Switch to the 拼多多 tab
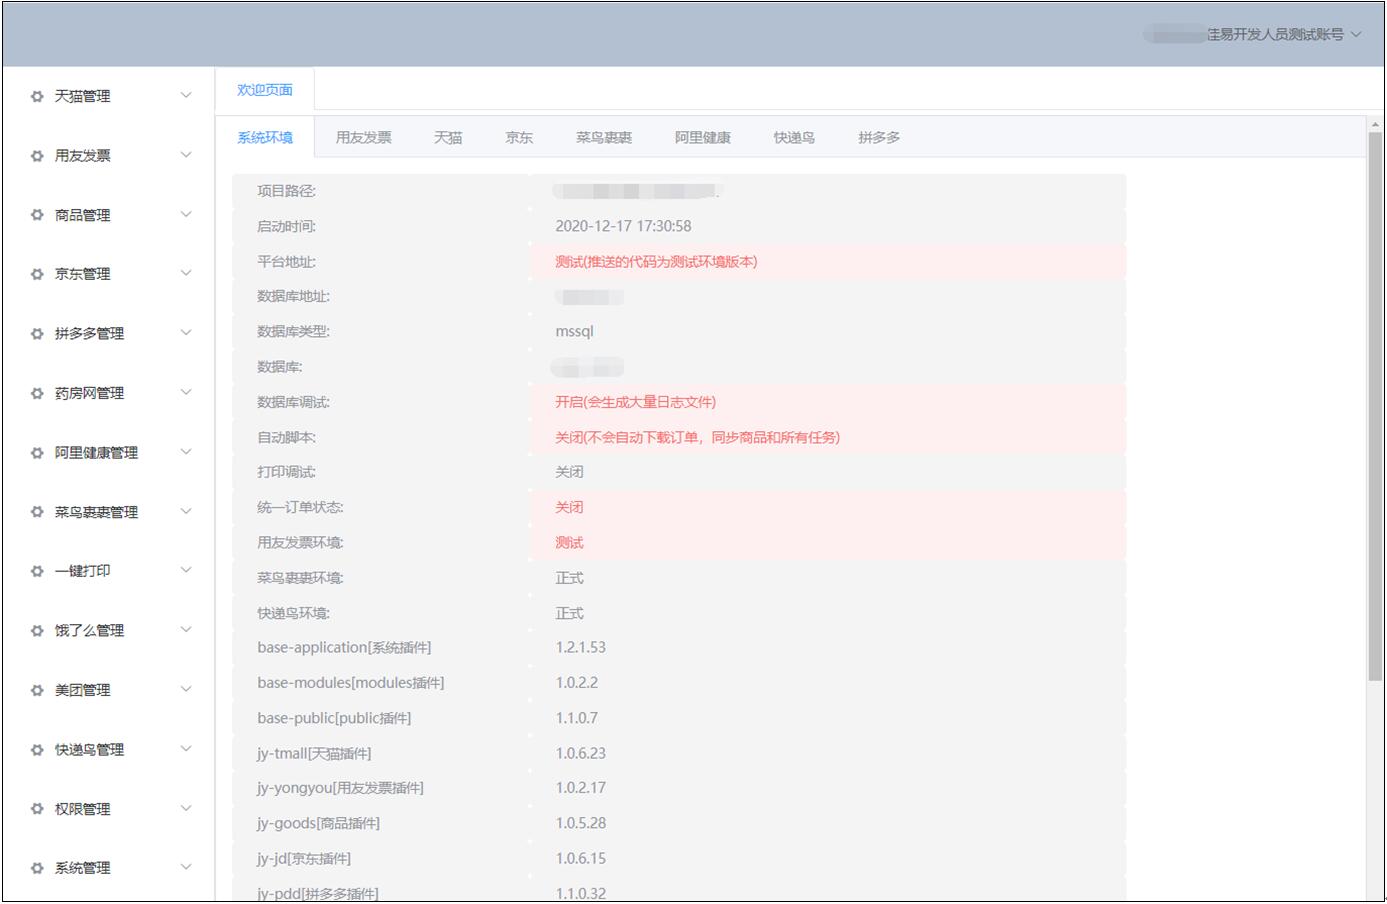 point(878,138)
